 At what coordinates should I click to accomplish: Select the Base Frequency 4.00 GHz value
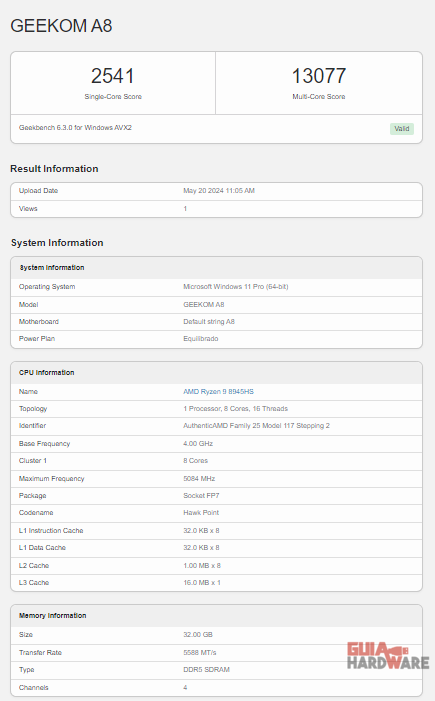[198, 443]
